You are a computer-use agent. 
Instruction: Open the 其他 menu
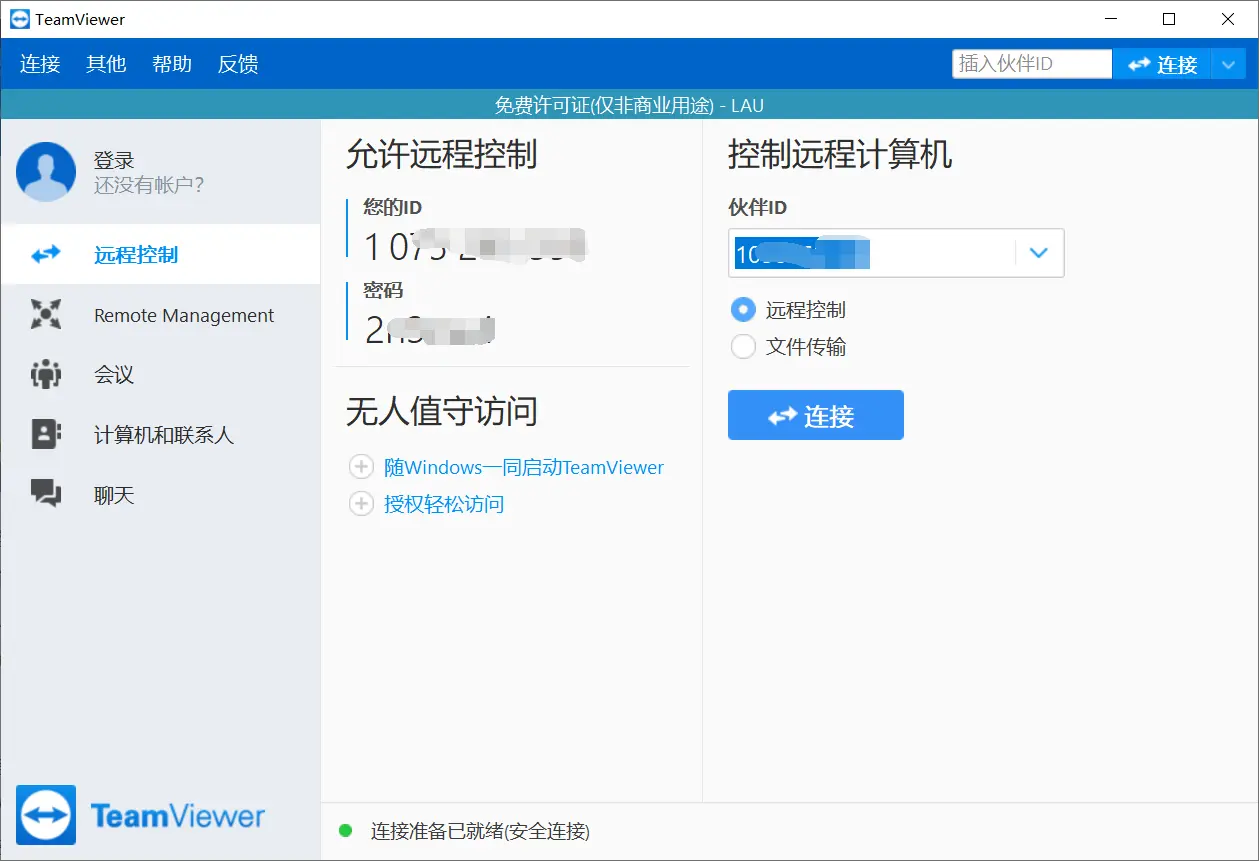coord(106,64)
